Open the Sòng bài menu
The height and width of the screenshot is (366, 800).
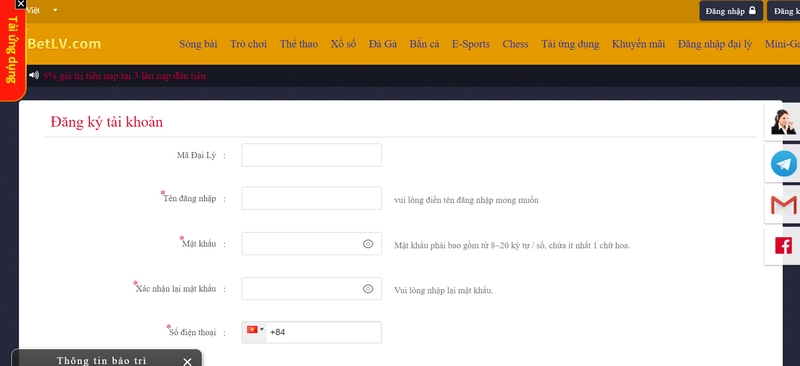(x=198, y=44)
